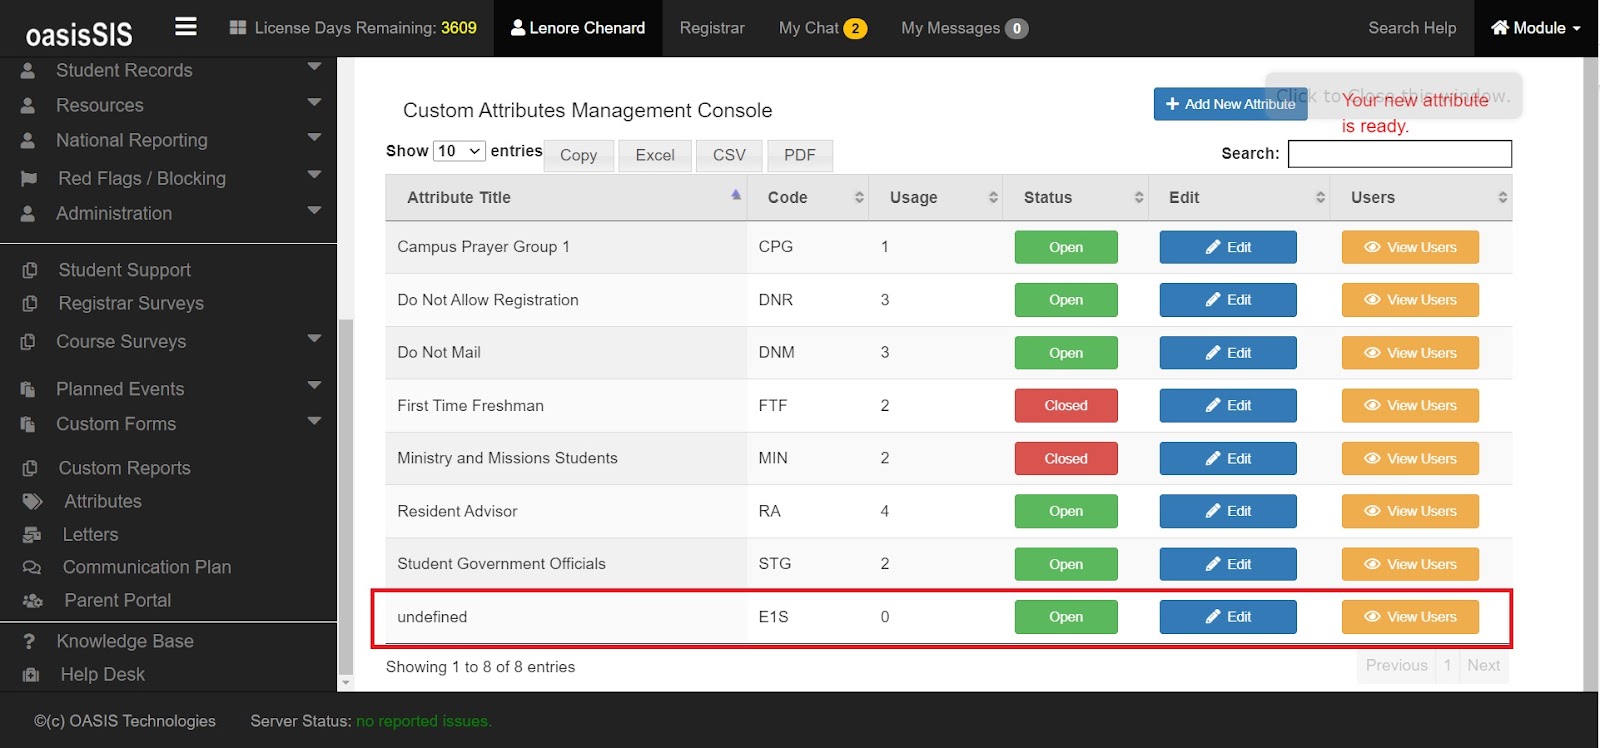The width and height of the screenshot is (1600, 748).
Task: Sort table by Attribute Title arrow
Action: (x=736, y=195)
